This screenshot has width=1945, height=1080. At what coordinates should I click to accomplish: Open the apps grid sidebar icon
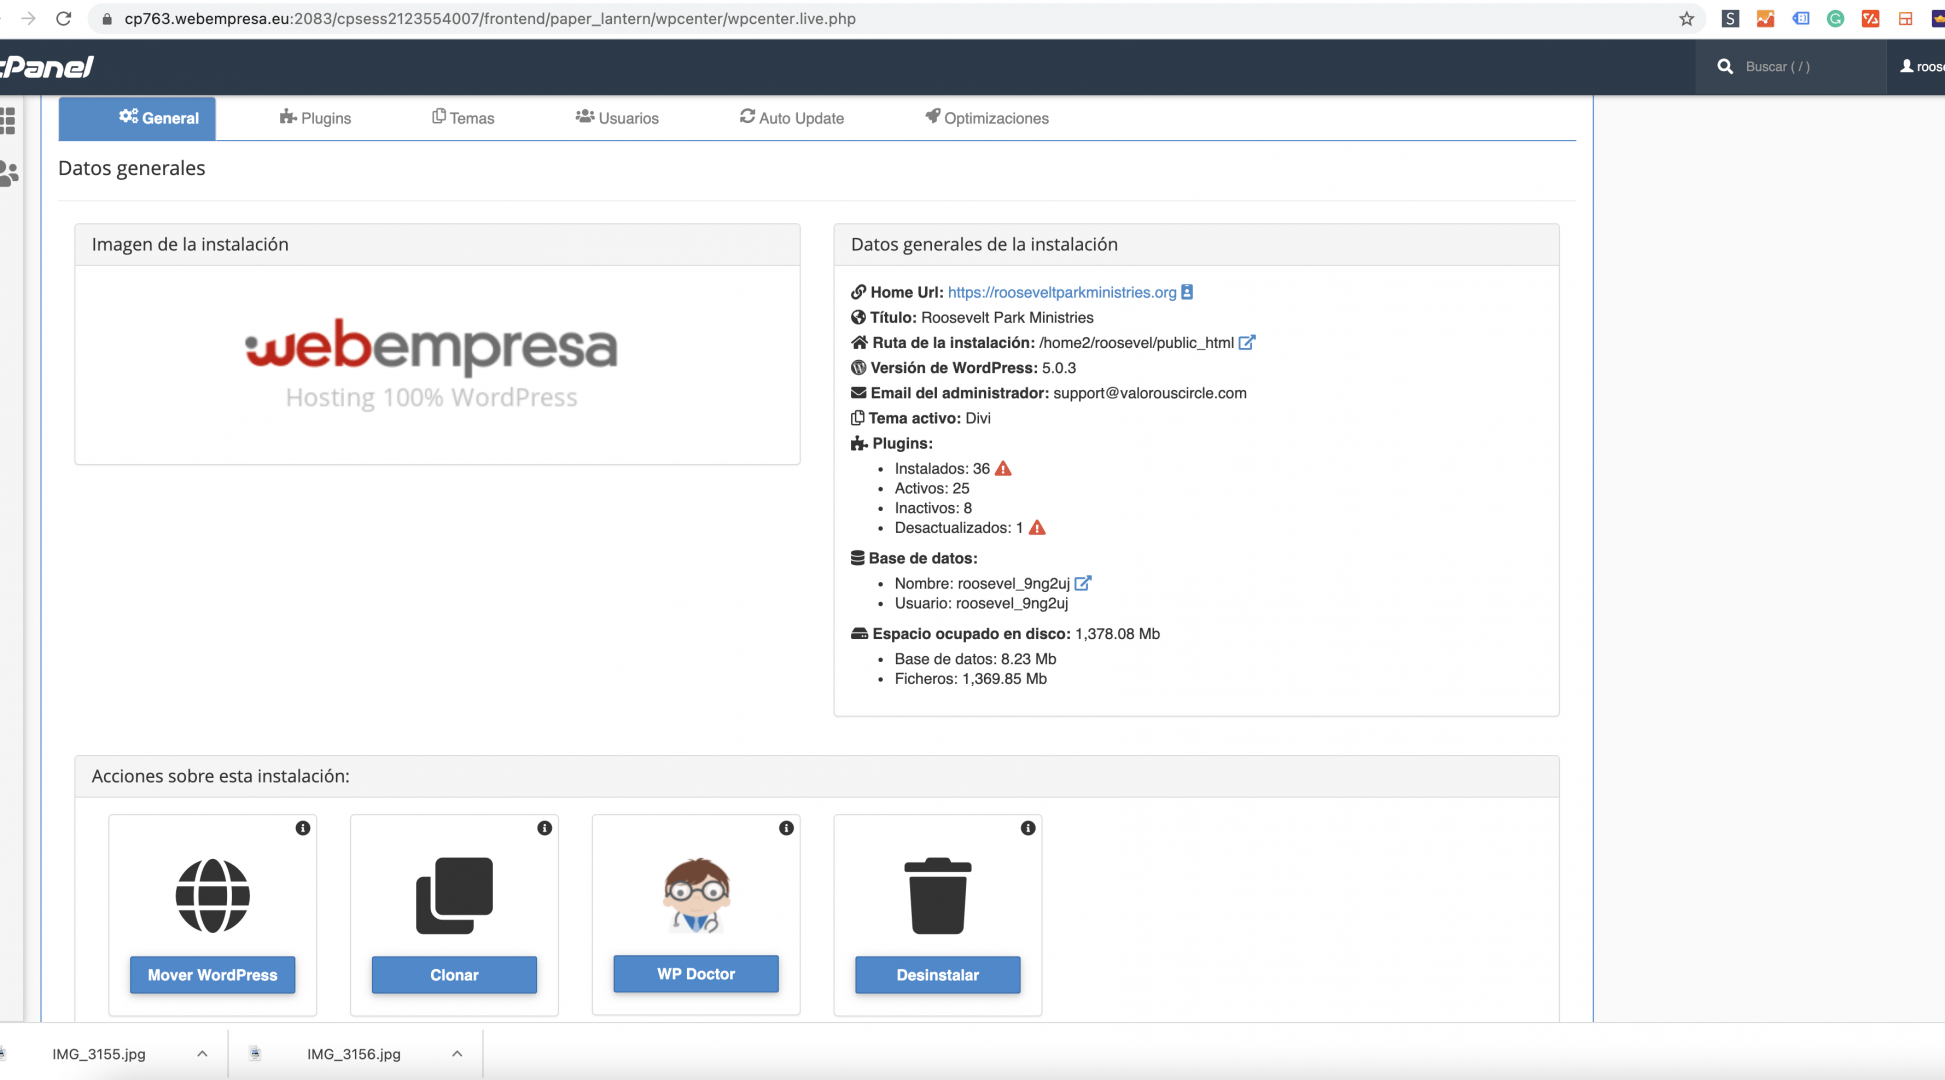coord(8,121)
